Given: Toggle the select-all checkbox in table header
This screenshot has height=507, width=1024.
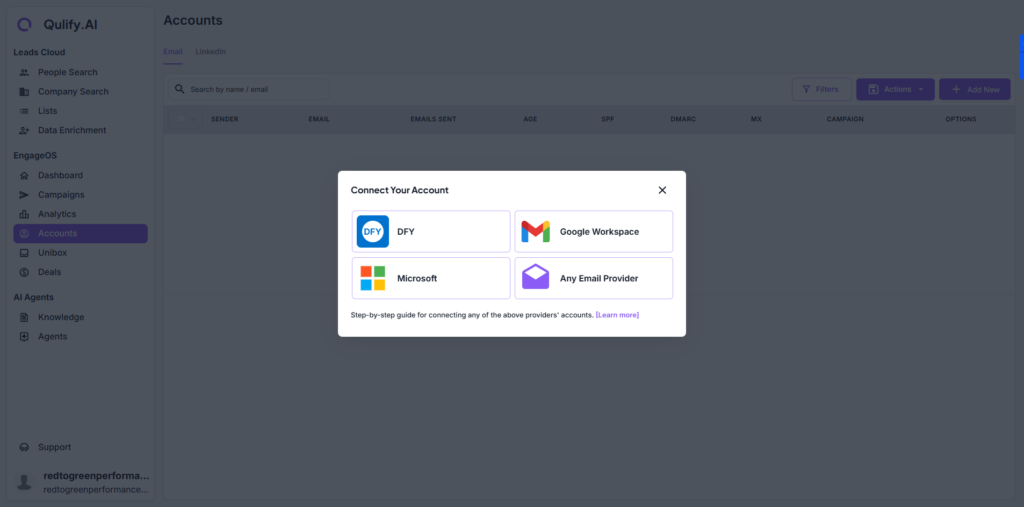Looking at the screenshot, I should click(x=181, y=120).
